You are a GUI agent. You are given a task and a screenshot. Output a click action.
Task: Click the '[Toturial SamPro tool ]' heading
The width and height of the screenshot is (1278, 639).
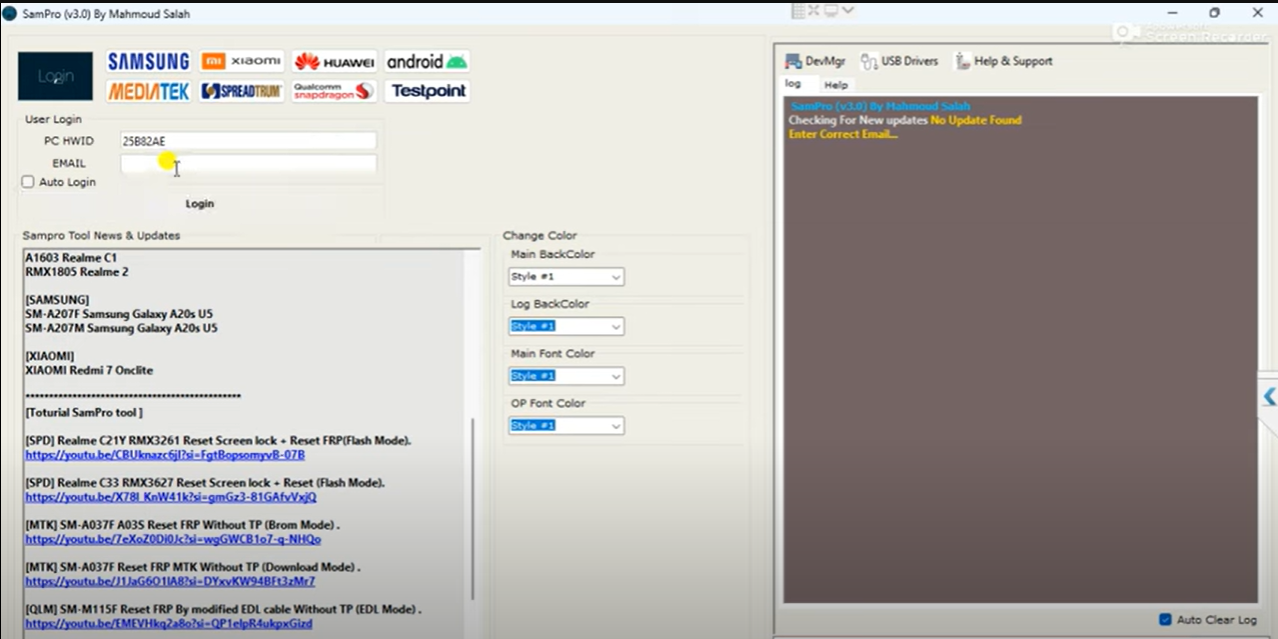84,412
